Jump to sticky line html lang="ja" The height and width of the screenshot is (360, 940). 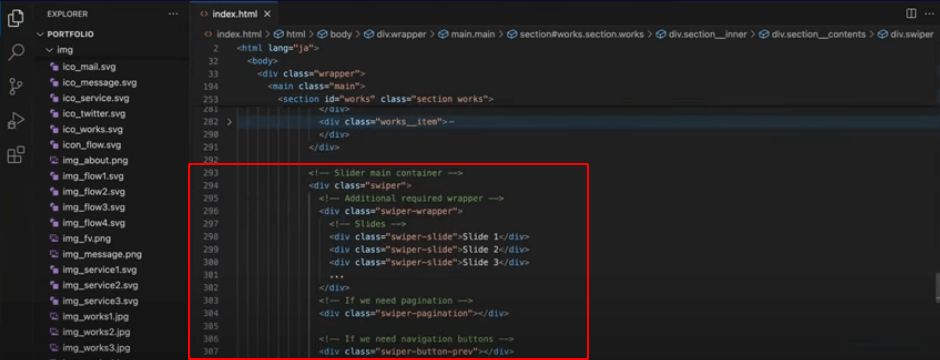point(278,48)
